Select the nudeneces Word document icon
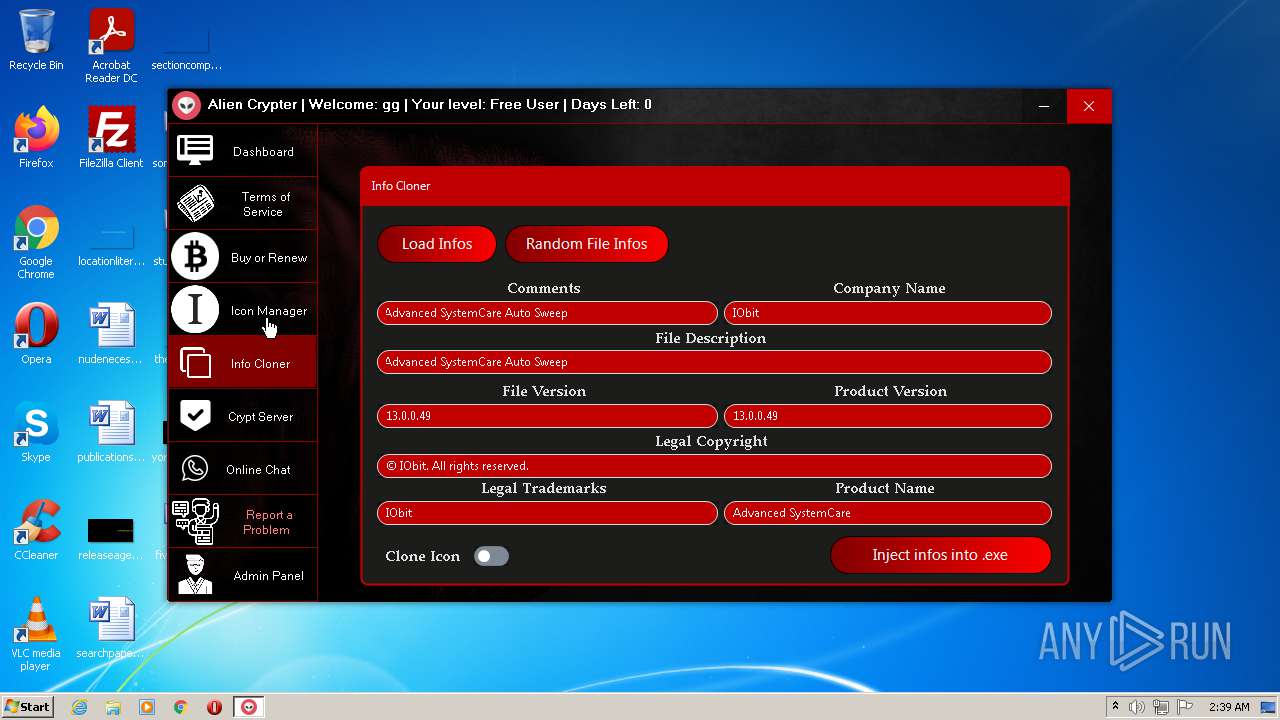1280x720 pixels. [x=111, y=334]
